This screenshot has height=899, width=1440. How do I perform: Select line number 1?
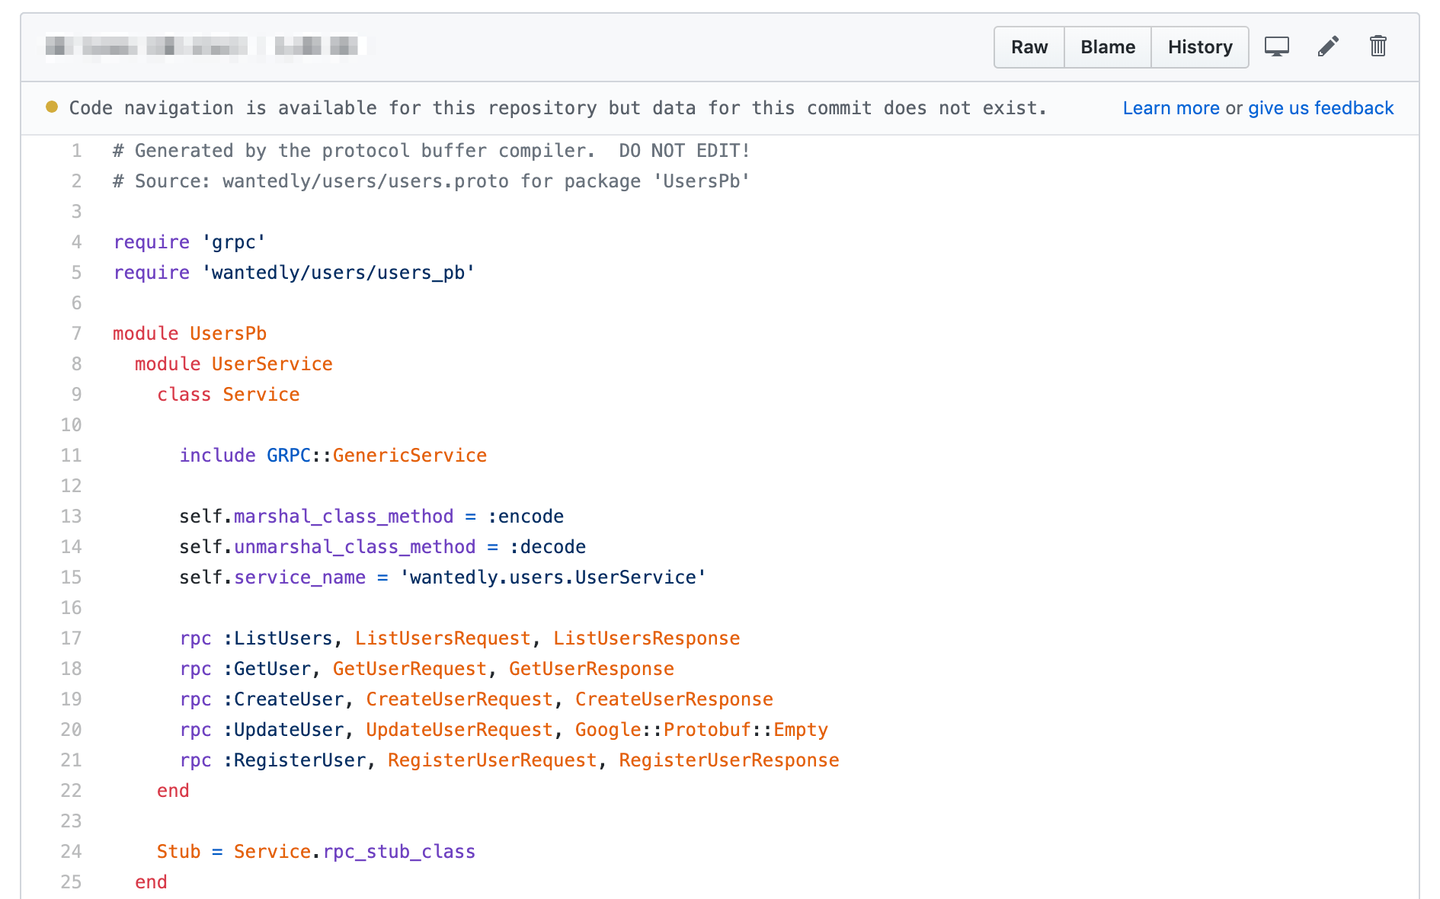pyautogui.click(x=76, y=151)
